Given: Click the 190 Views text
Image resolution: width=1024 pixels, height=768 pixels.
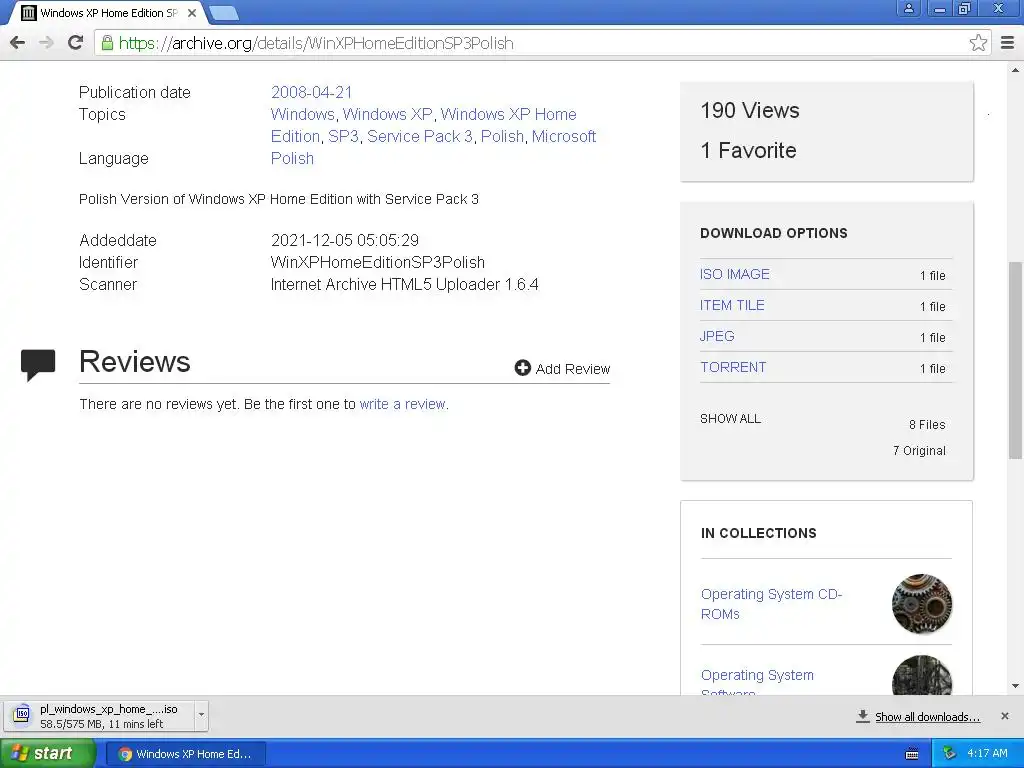Looking at the screenshot, I should coord(750,110).
